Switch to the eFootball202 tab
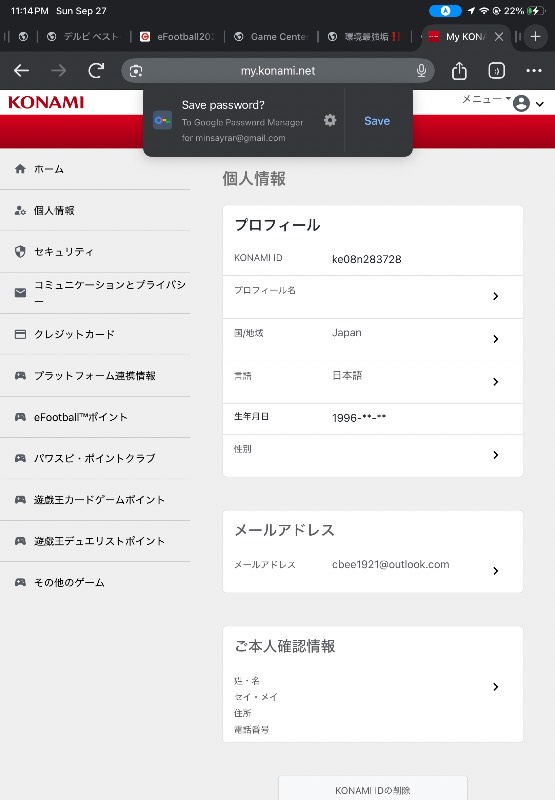Image resolution: width=555 pixels, height=800 pixels. point(179,37)
